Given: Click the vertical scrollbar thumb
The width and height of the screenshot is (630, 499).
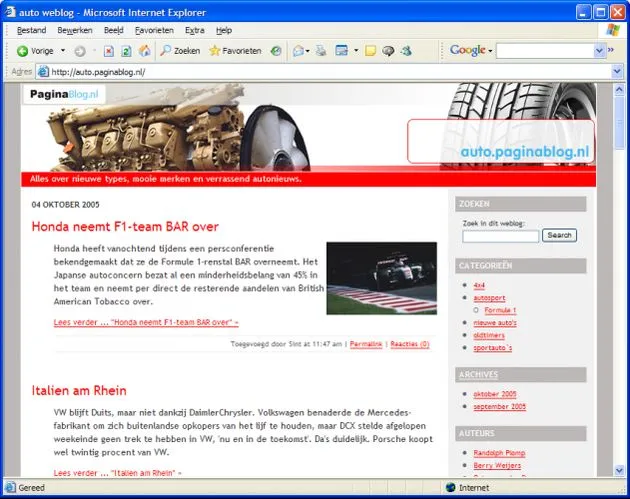Looking at the screenshot, I should point(619,122).
